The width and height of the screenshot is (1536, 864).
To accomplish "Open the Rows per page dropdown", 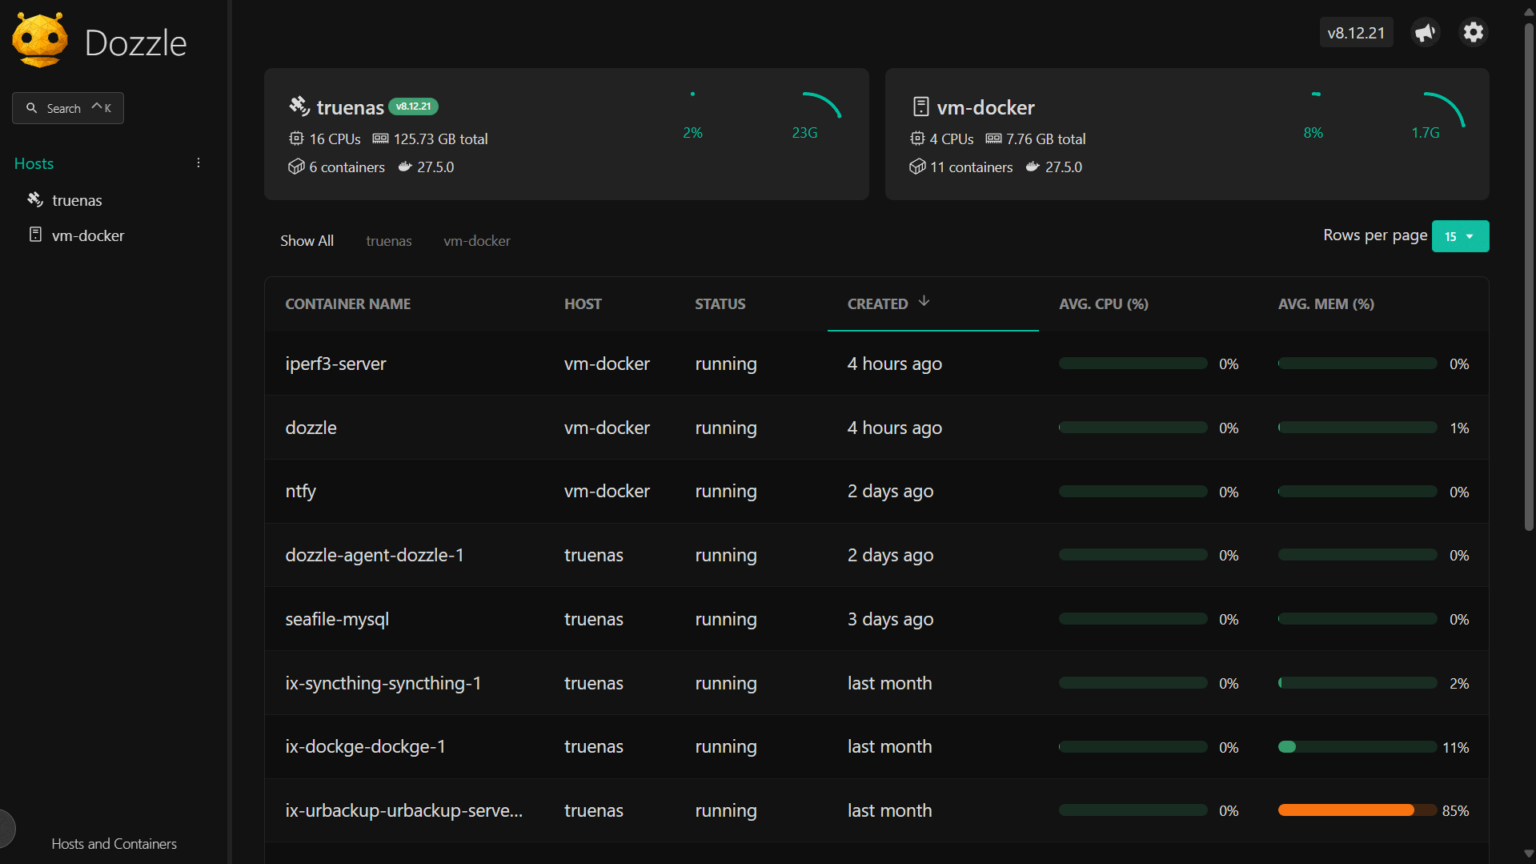I will (1460, 236).
